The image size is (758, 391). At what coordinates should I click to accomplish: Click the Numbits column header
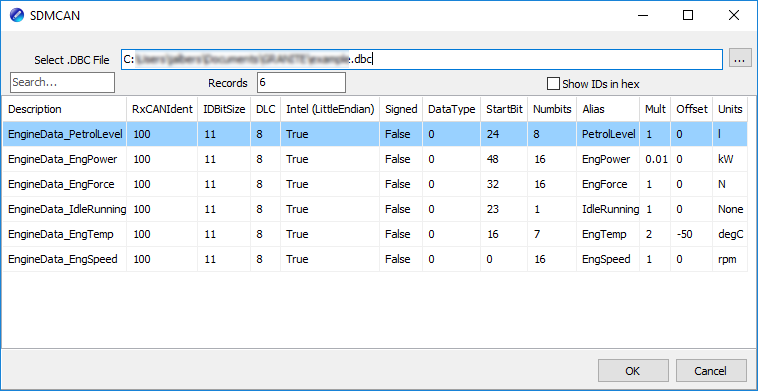pyautogui.click(x=552, y=109)
